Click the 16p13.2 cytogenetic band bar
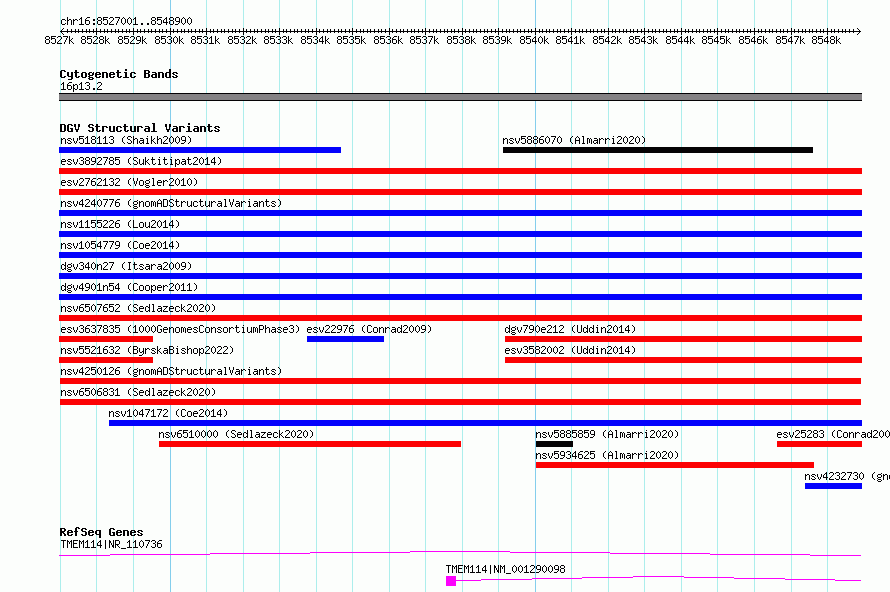 460,97
